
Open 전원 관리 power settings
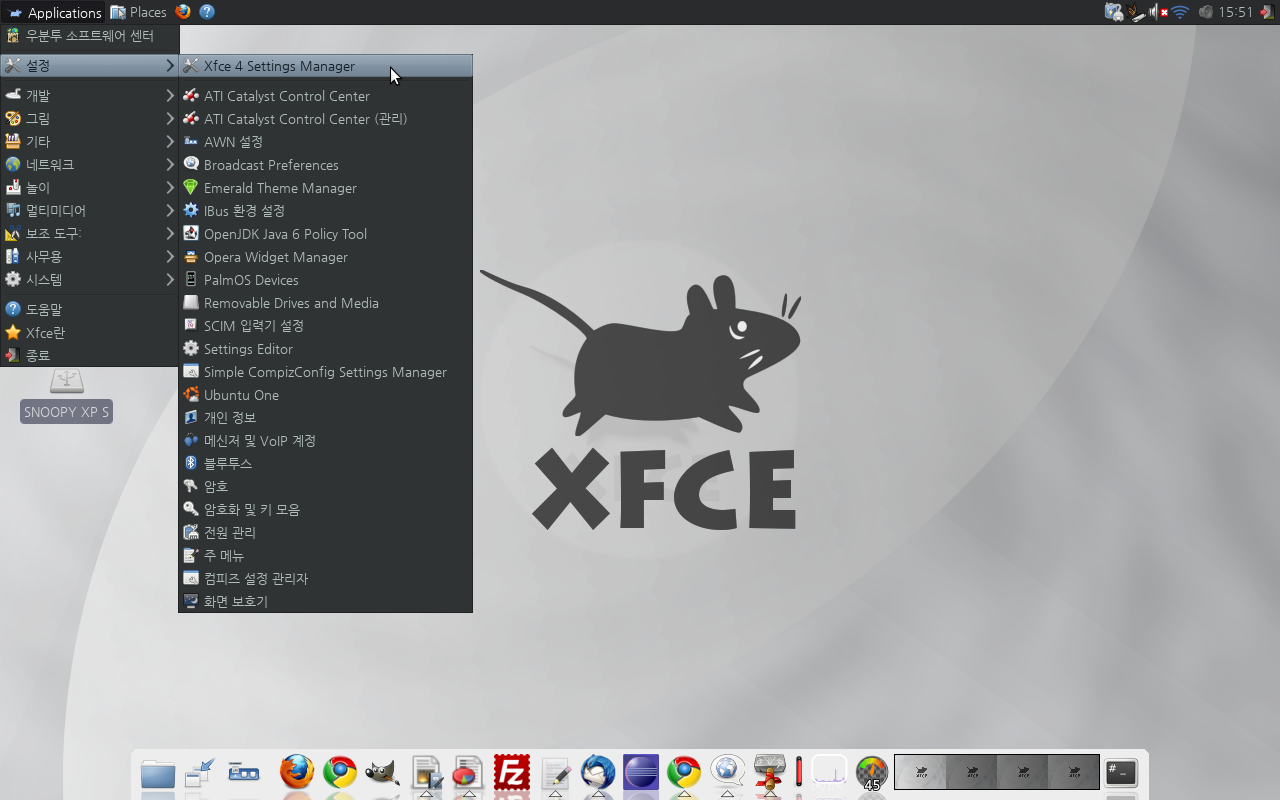tap(325, 533)
